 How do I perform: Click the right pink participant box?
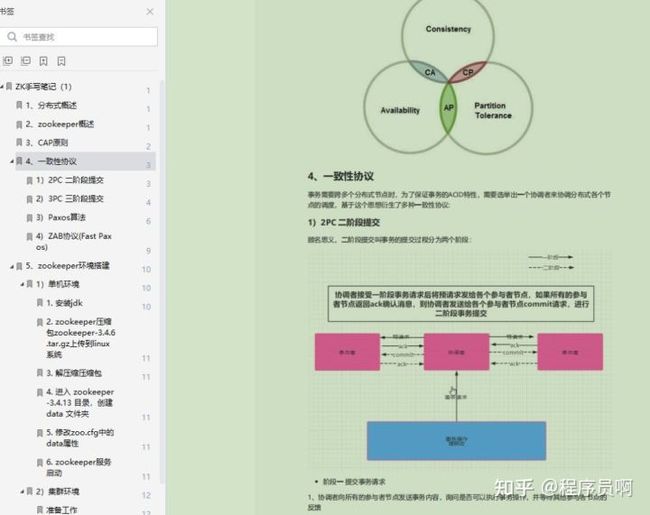570,352
